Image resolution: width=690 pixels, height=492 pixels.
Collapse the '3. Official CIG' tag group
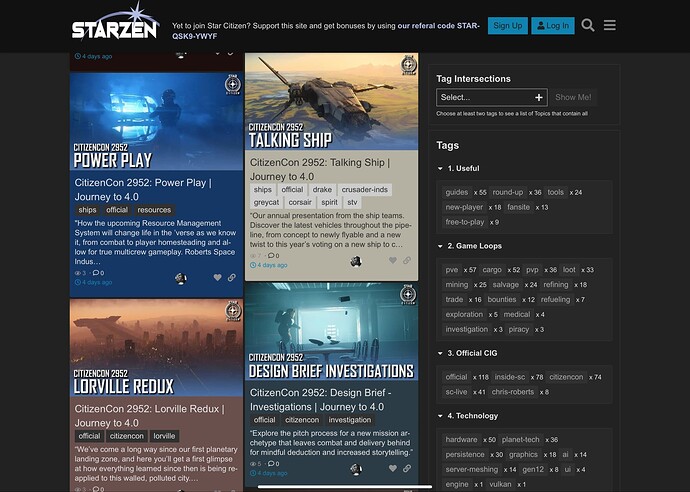(440, 353)
